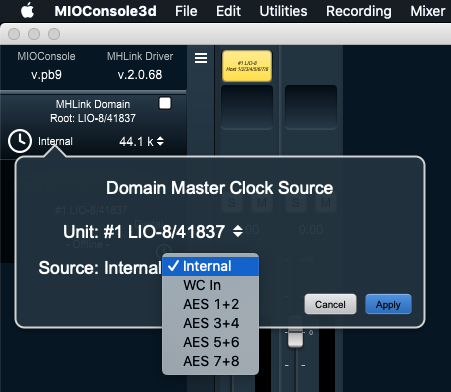Click the second strip's empty top slot
This screenshot has height=392, width=451.
[311, 107]
